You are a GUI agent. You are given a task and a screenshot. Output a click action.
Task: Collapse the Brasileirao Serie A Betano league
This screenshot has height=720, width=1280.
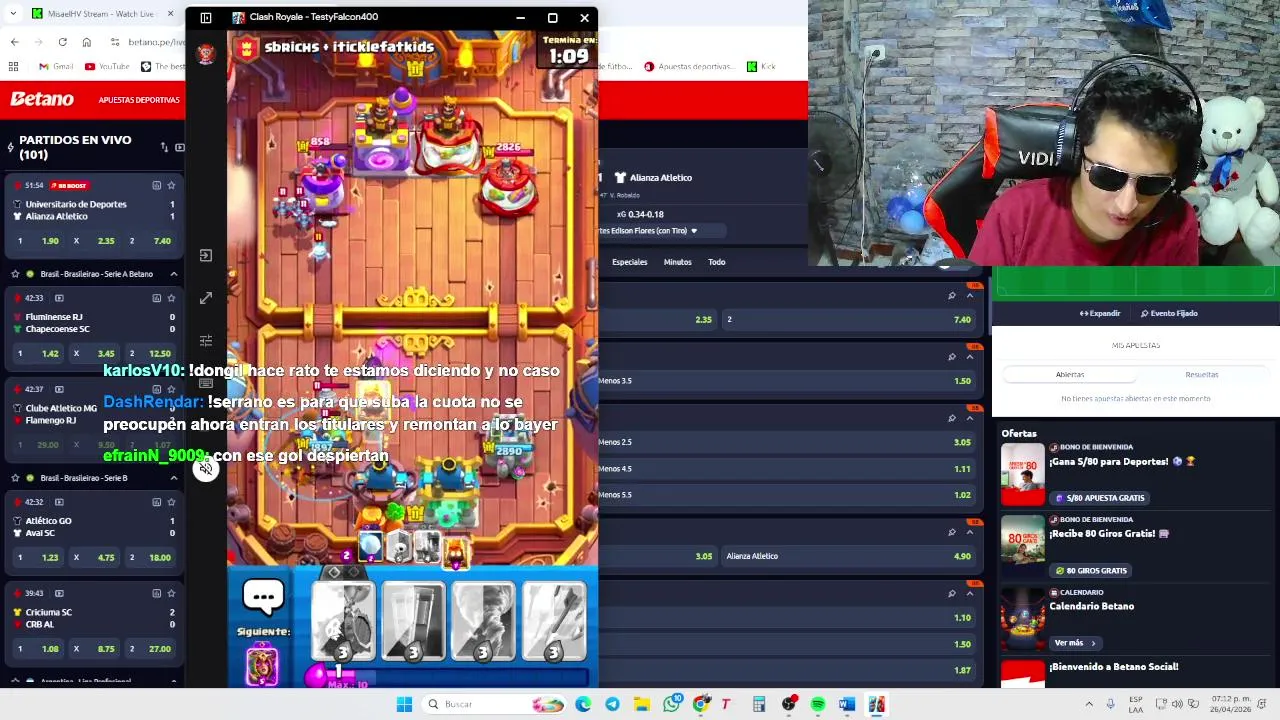pyautogui.click(x=173, y=273)
